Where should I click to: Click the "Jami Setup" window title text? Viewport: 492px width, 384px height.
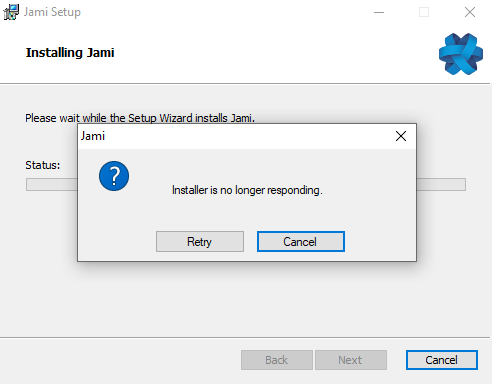52,12
